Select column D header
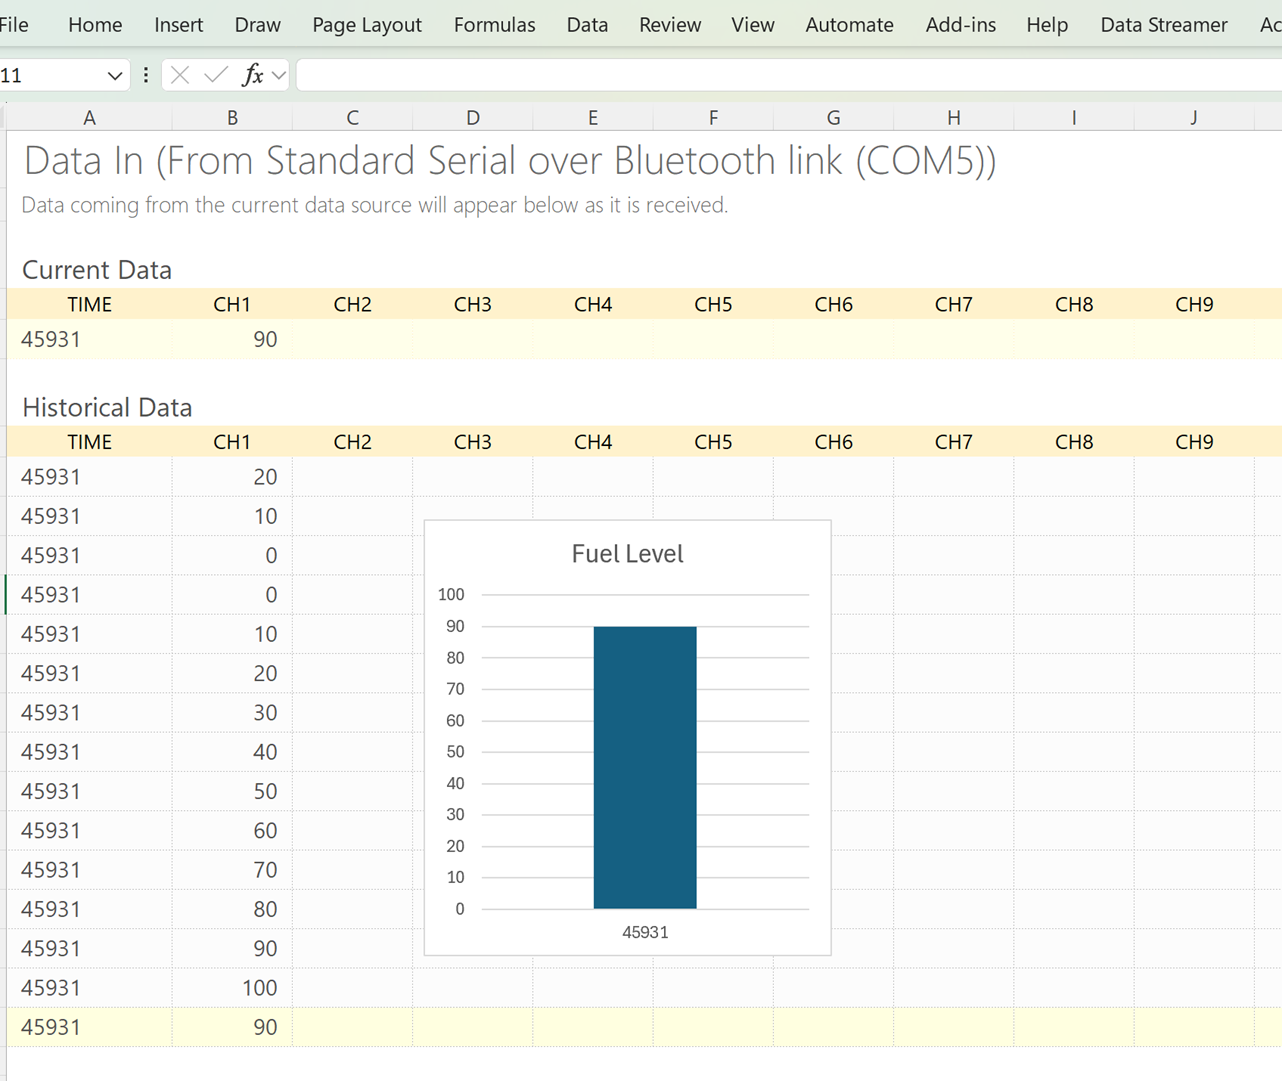This screenshot has height=1081, width=1282. [472, 118]
